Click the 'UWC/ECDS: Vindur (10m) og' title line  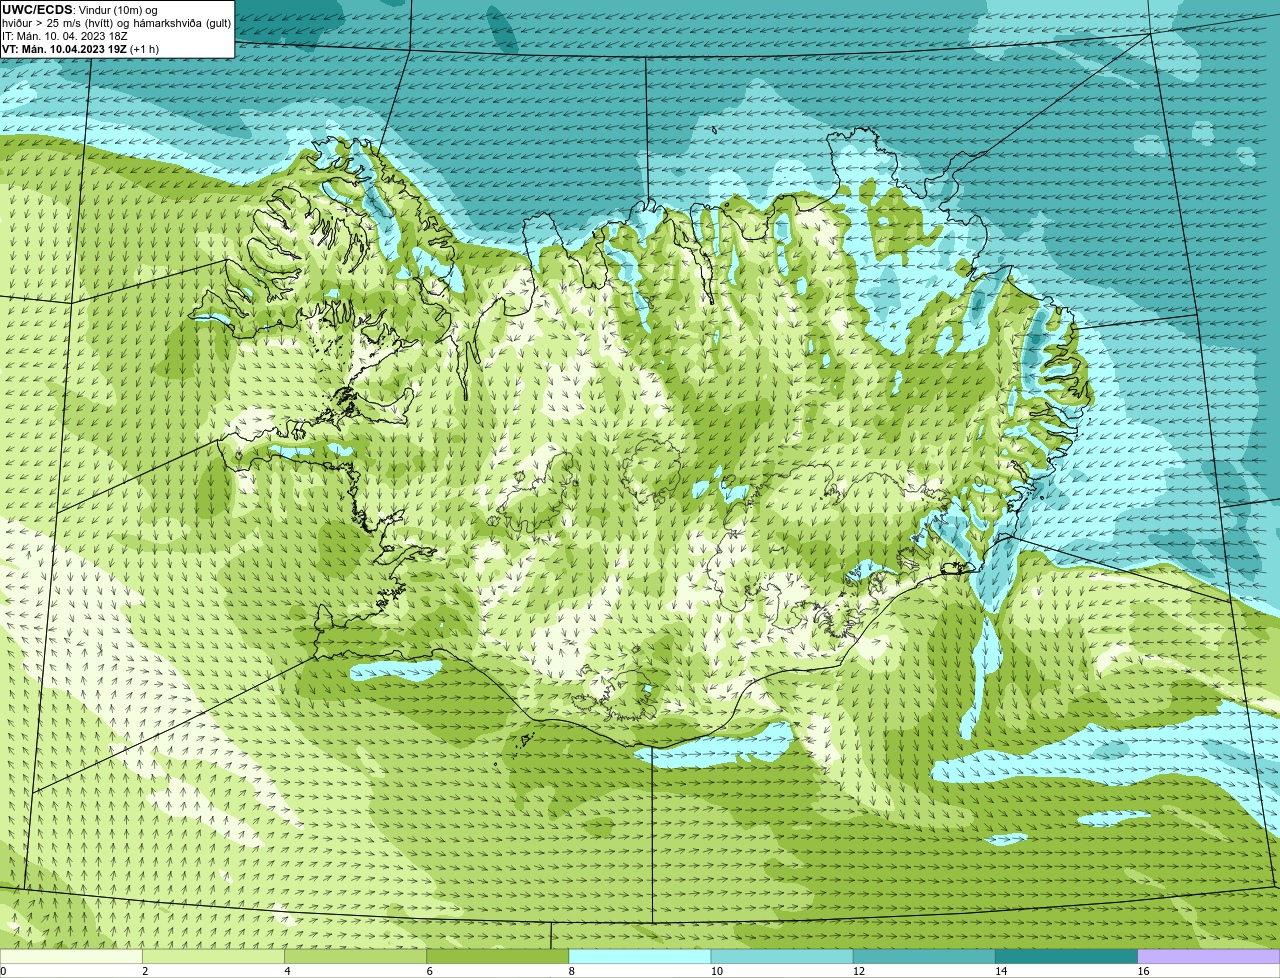(80, 10)
